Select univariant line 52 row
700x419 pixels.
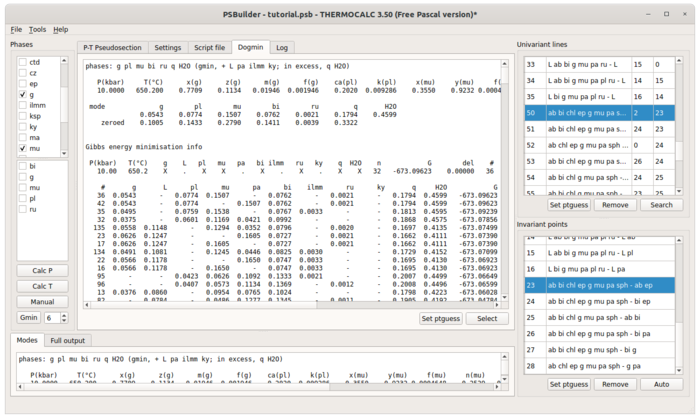click(599, 145)
